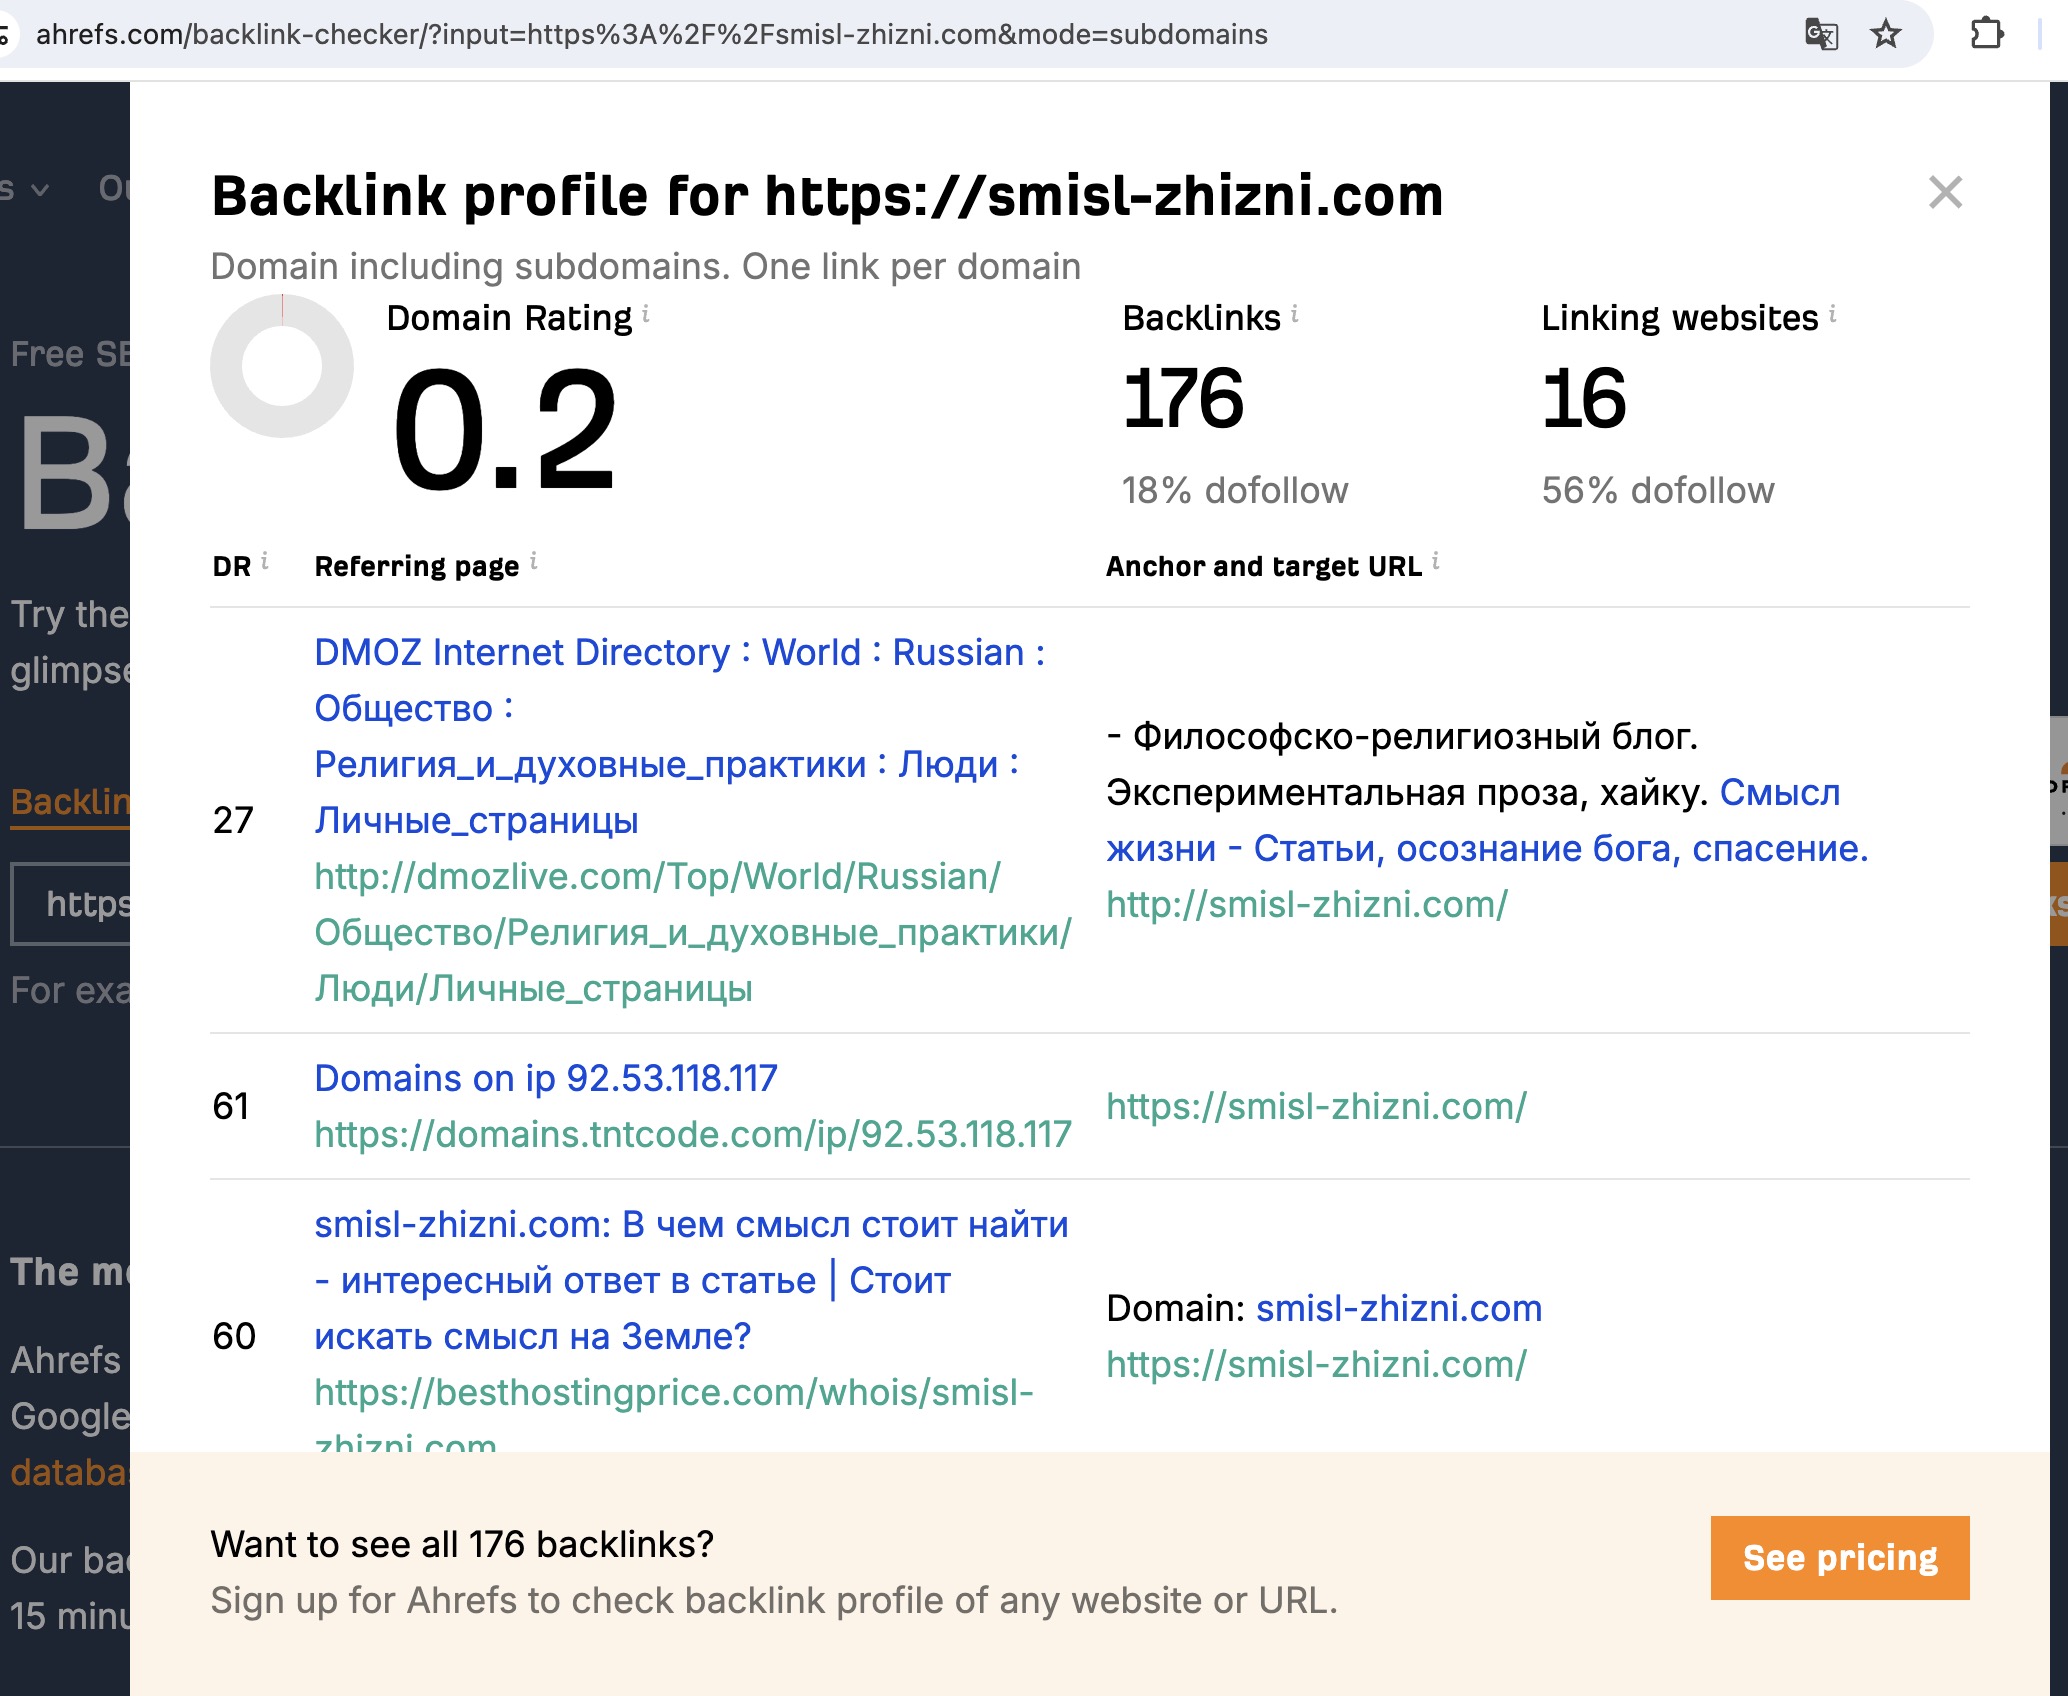The image size is (2068, 1696).
Task: Click the Anchor and target URL info icon
Action: pyautogui.click(x=1436, y=562)
